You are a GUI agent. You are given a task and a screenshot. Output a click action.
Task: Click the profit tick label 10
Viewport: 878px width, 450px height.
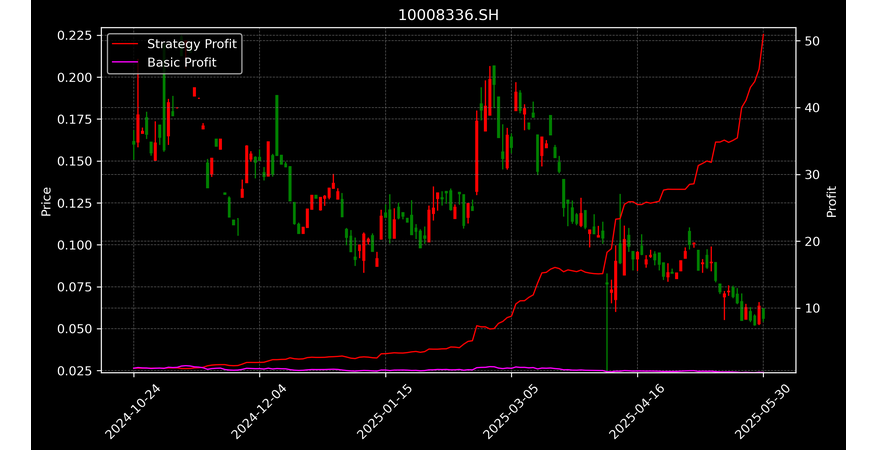click(812, 308)
